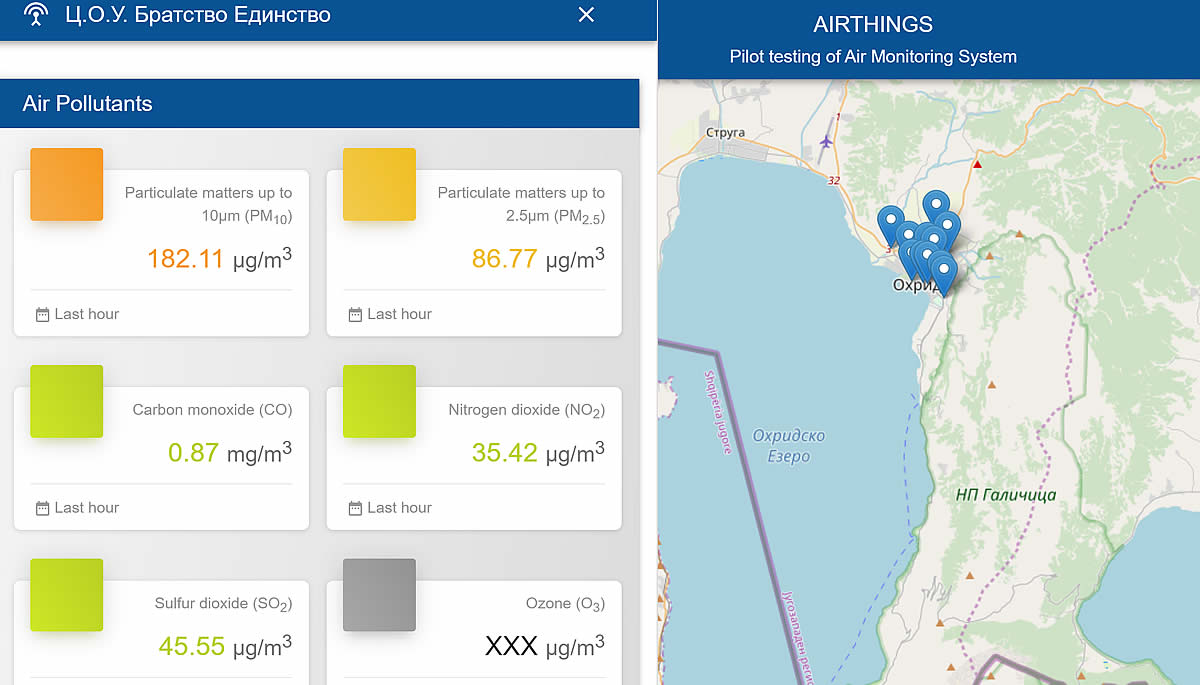The height and width of the screenshot is (685, 1200).
Task: Click Last hour in the Nitrogen dioxide card
Action: [x=399, y=508]
